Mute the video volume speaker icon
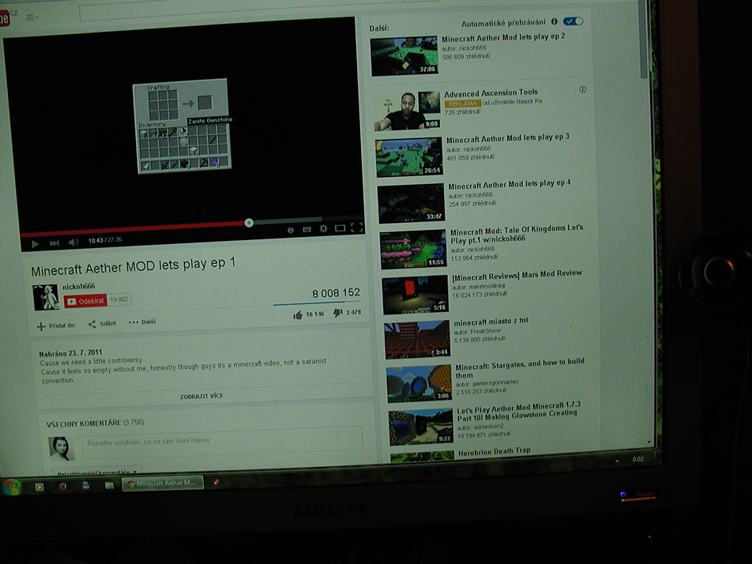 click(73, 242)
